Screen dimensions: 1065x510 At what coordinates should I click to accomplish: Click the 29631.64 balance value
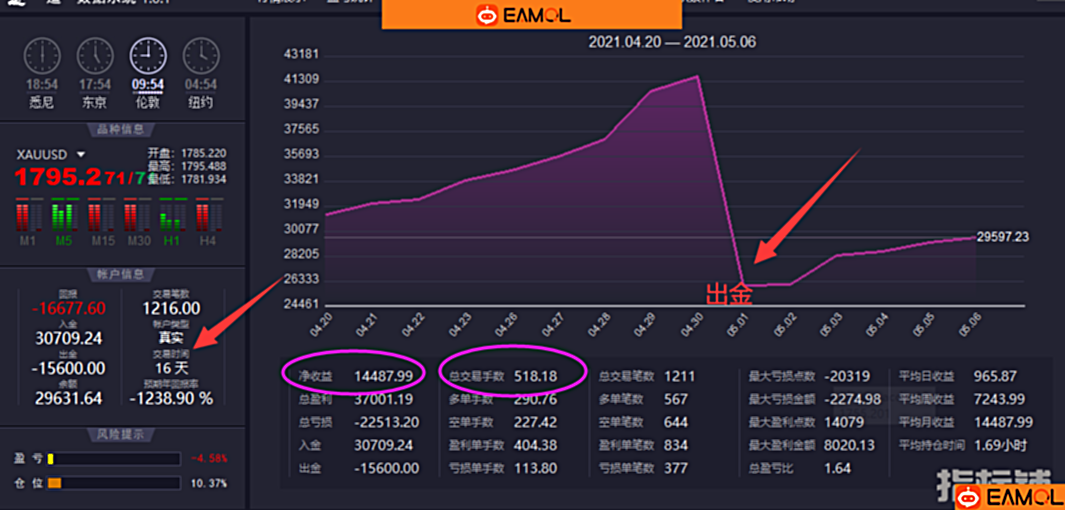click(69, 399)
